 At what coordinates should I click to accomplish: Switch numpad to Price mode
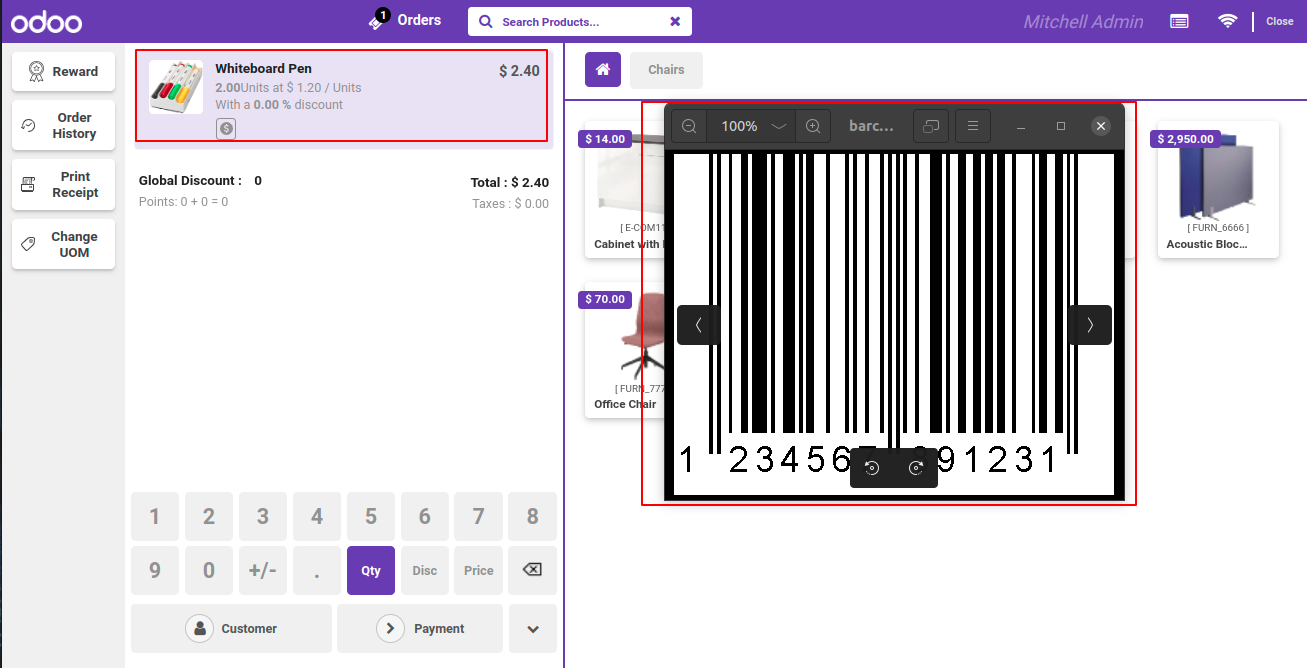[x=479, y=571]
